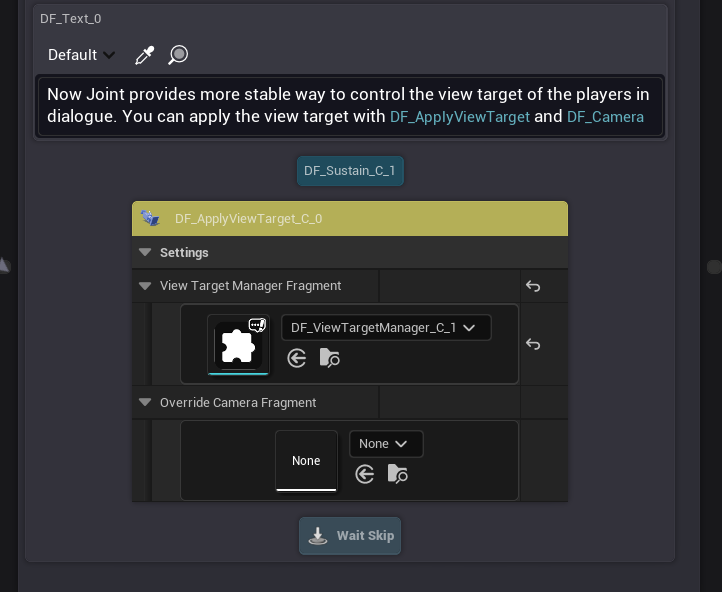Collapse Override Camera Fragment section
This screenshot has height=592, width=722.
point(145,403)
